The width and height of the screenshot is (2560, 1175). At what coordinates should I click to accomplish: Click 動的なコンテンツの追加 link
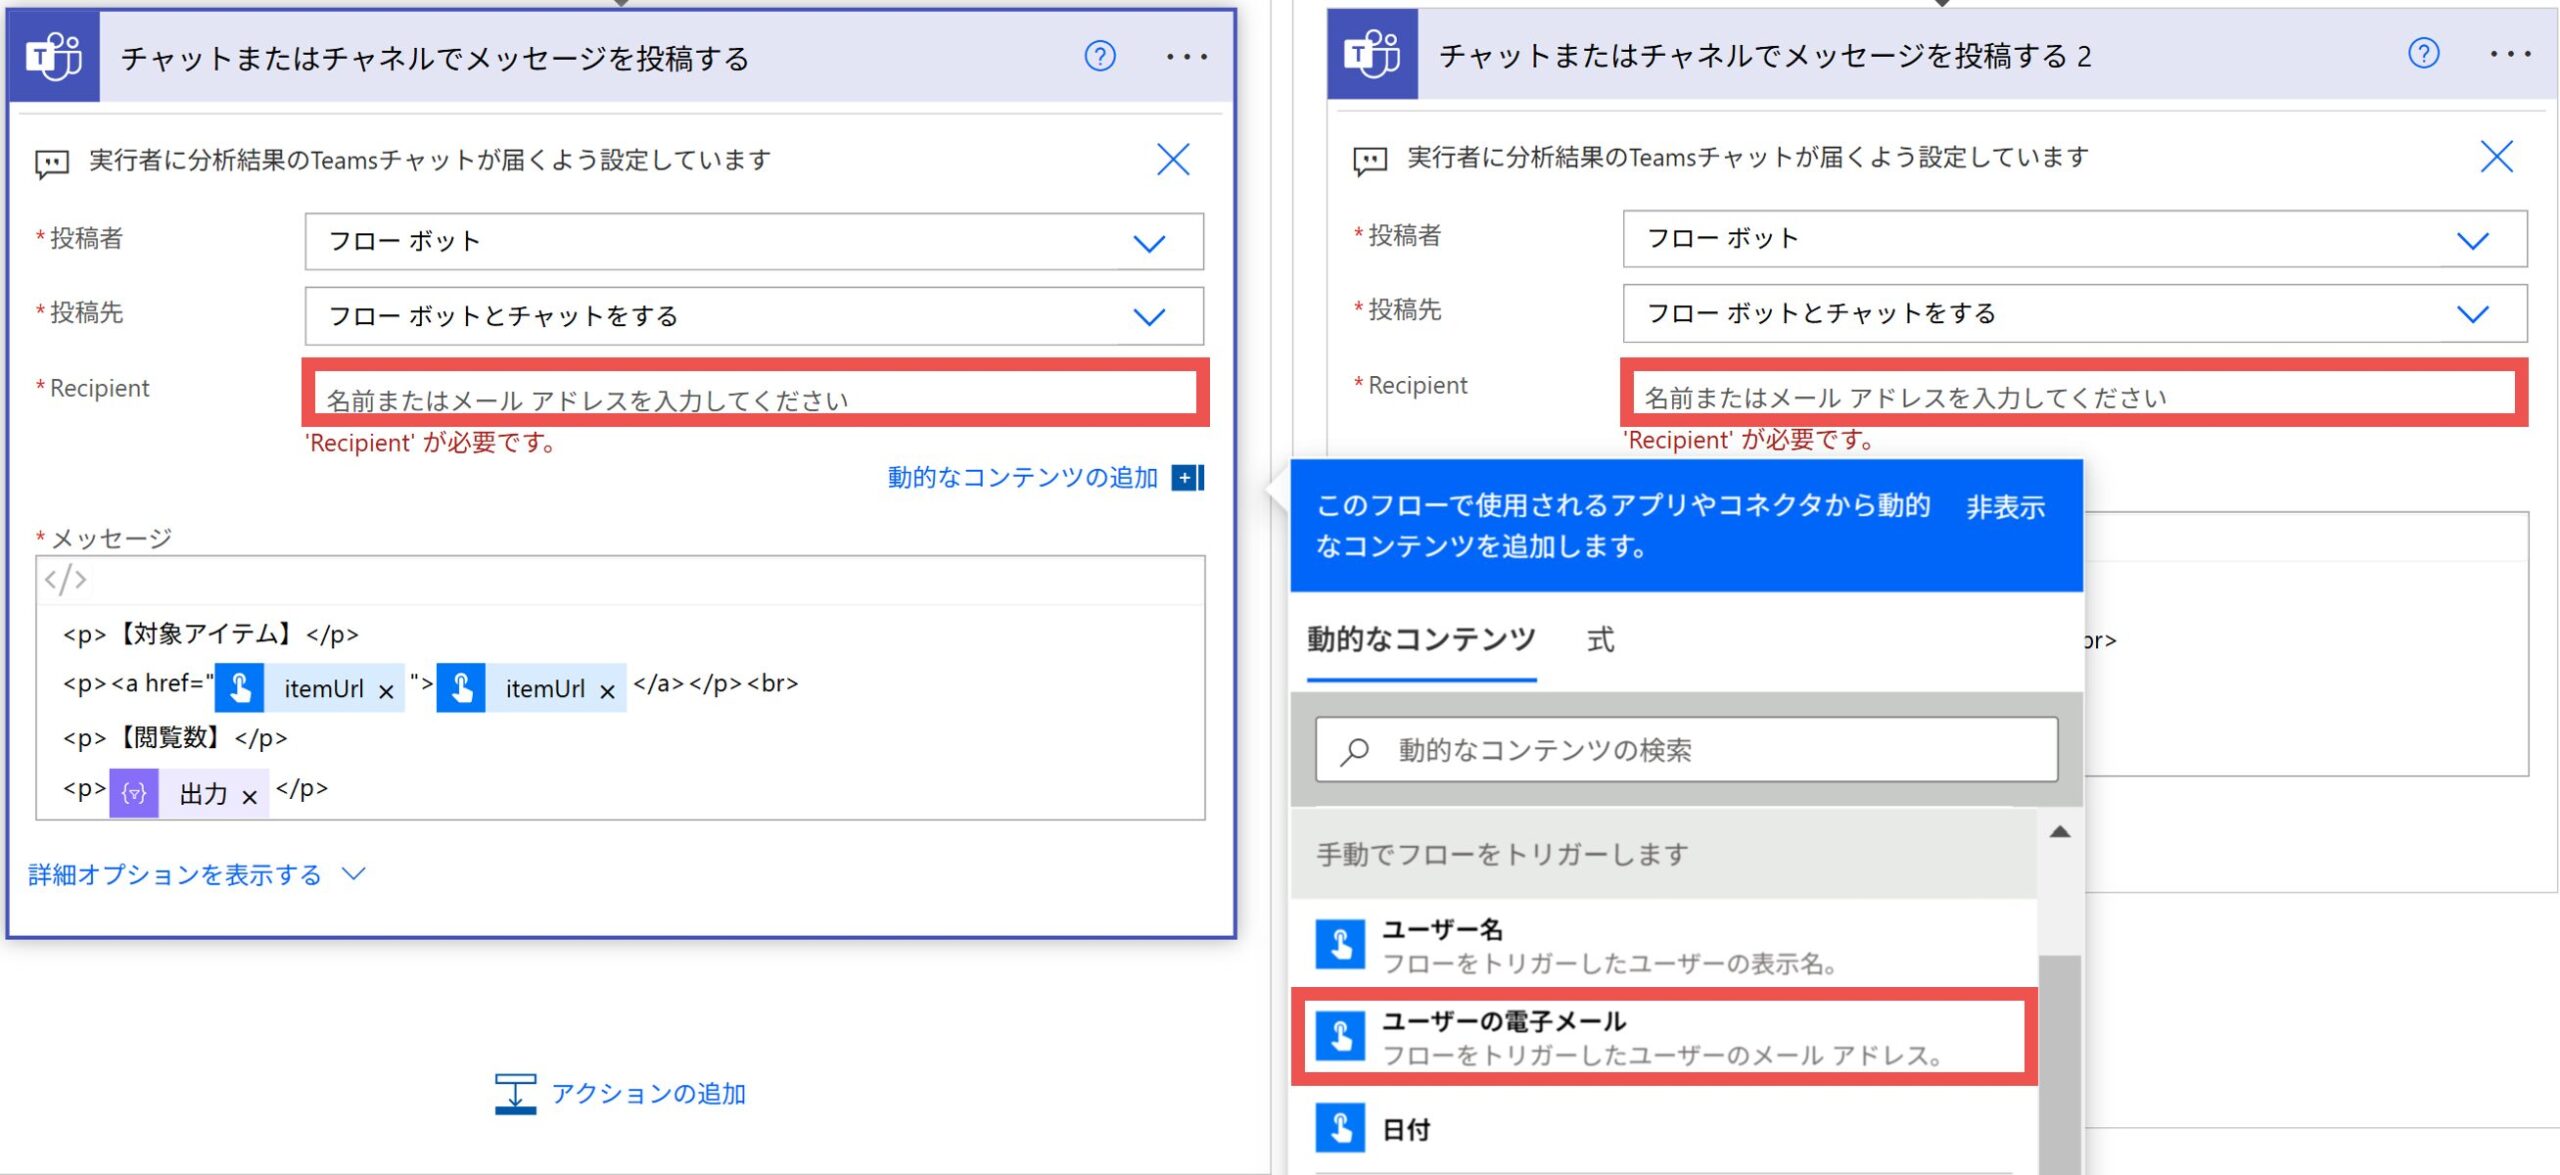(x=1022, y=477)
